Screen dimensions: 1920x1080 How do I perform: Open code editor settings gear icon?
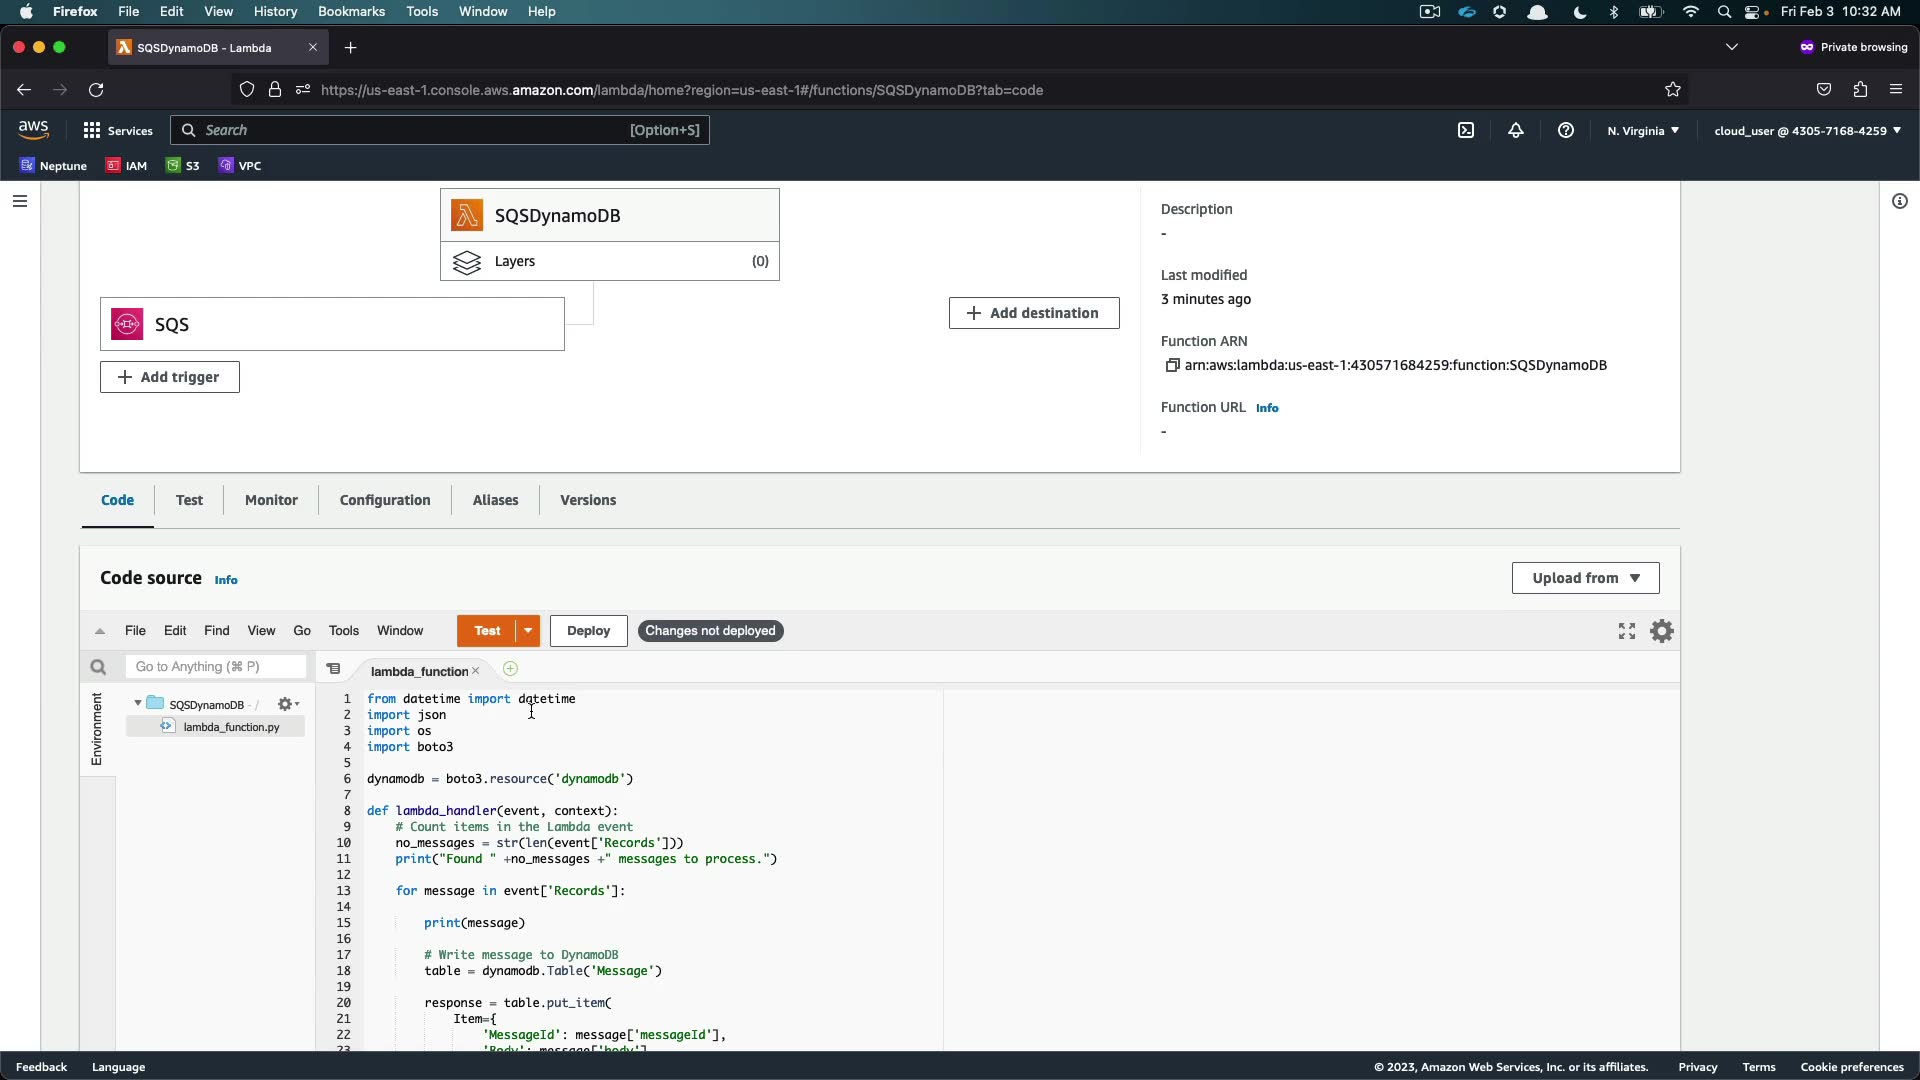coord(1661,631)
